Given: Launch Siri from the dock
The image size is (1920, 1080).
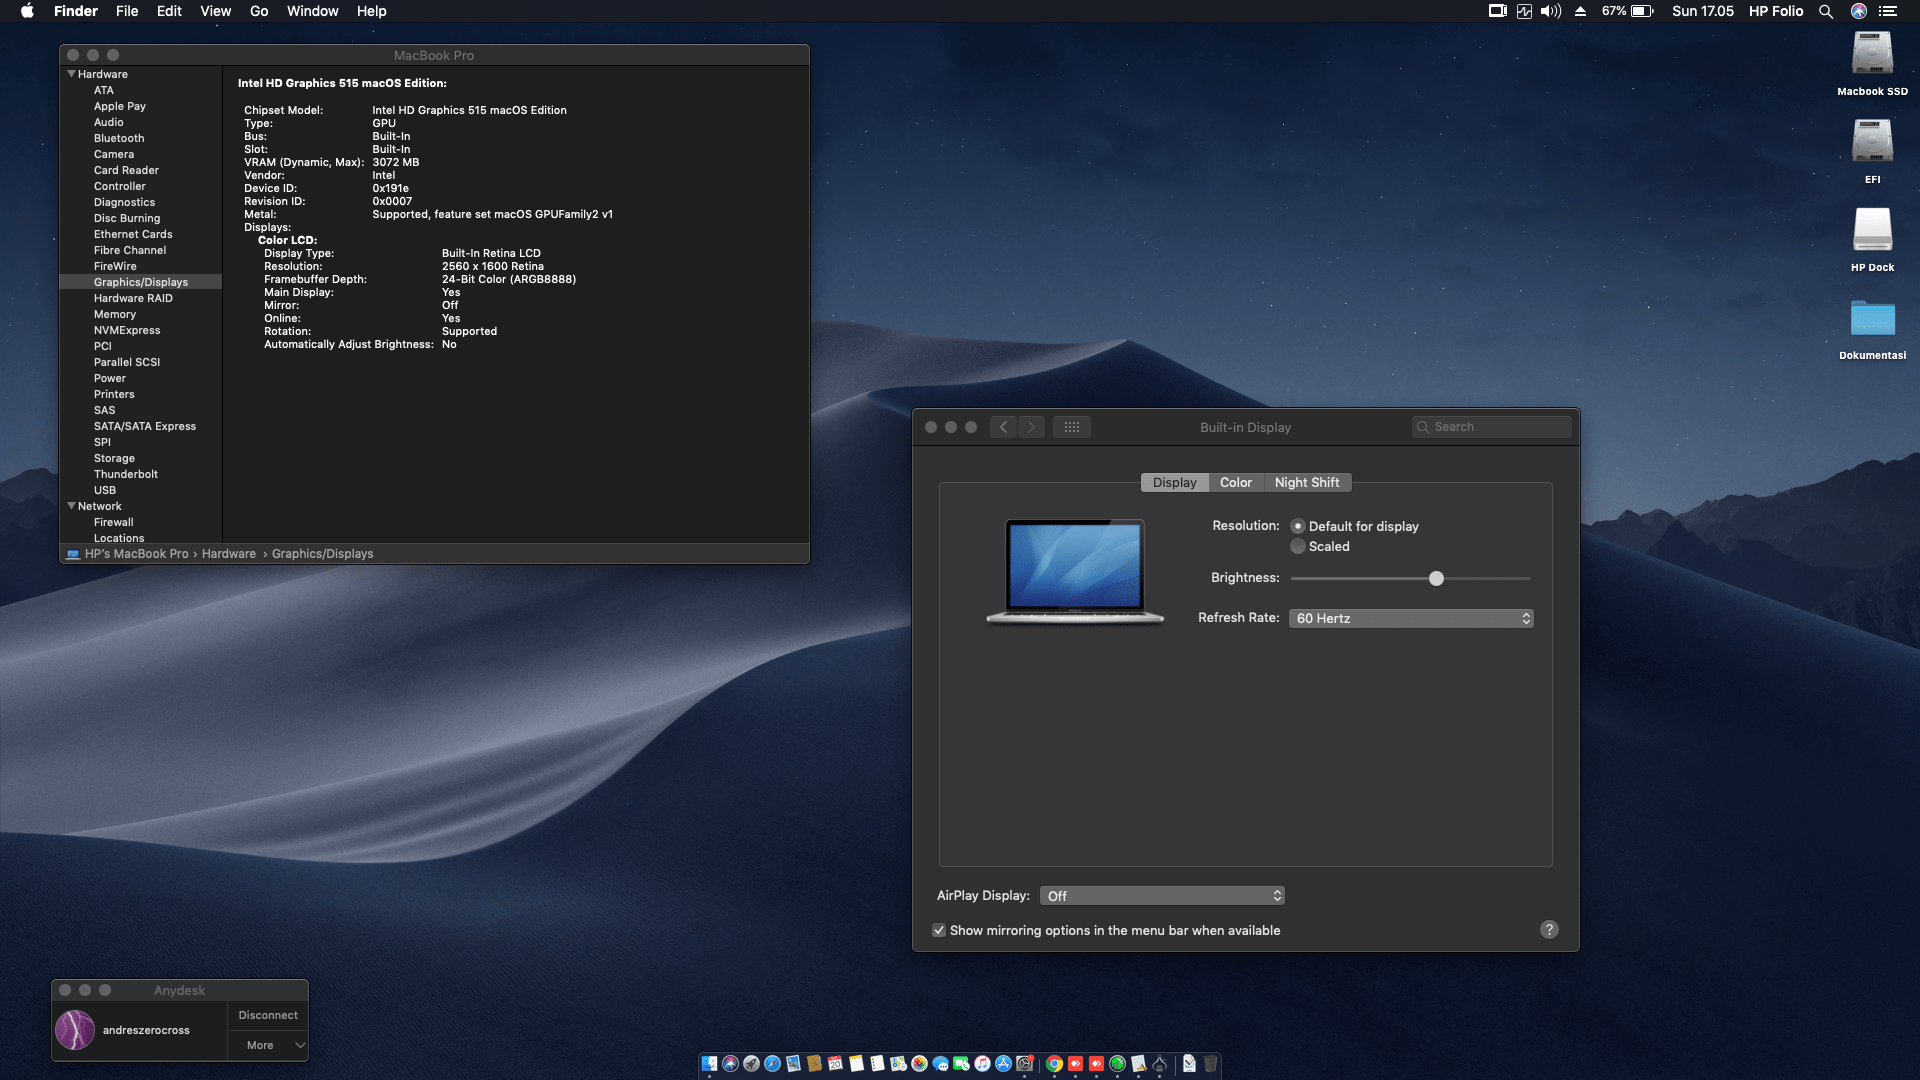Looking at the screenshot, I should 730,1063.
